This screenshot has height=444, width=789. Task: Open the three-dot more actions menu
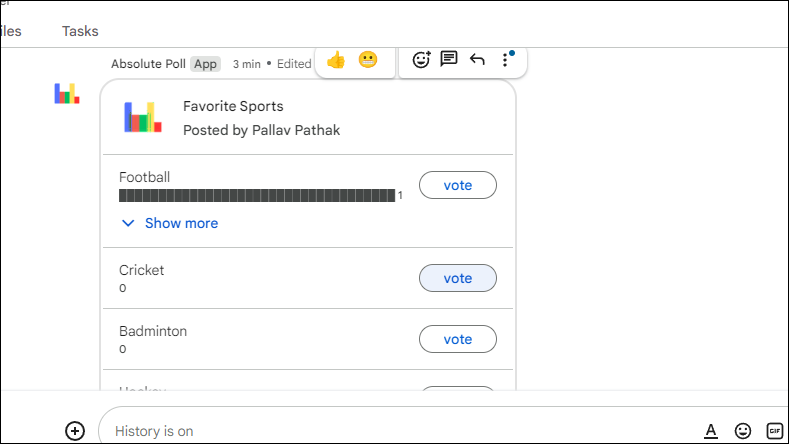click(505, 60)
